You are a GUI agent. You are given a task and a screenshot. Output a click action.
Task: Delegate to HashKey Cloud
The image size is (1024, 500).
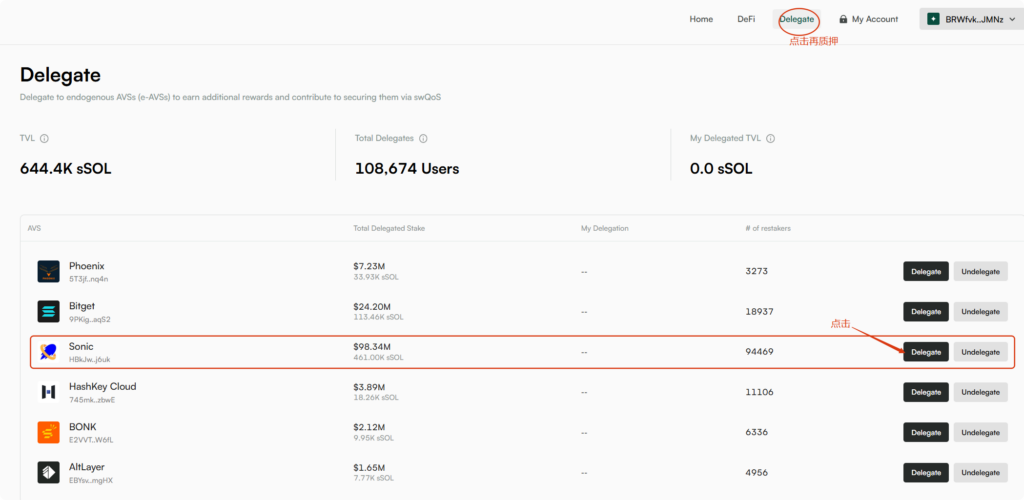click(926, 392)
